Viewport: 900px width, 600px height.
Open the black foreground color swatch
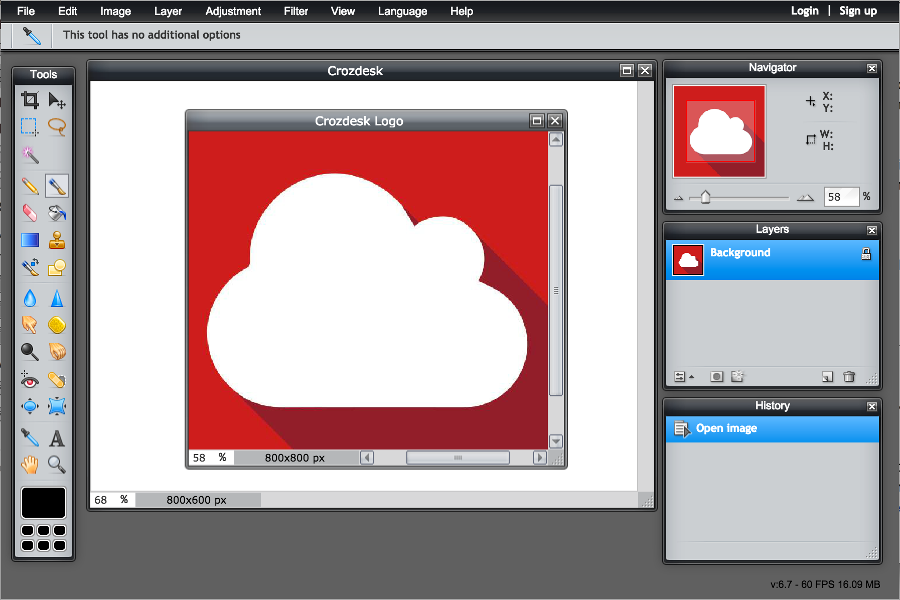(x=44, y=502)
